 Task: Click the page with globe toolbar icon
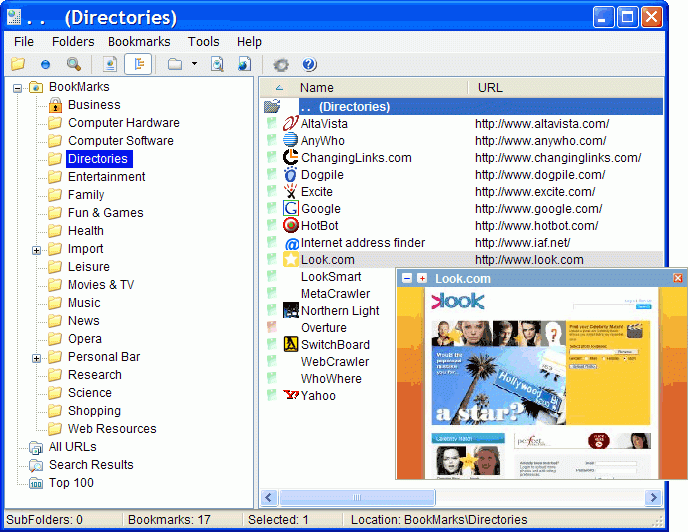pyautogui.click(x=244, y=64)
